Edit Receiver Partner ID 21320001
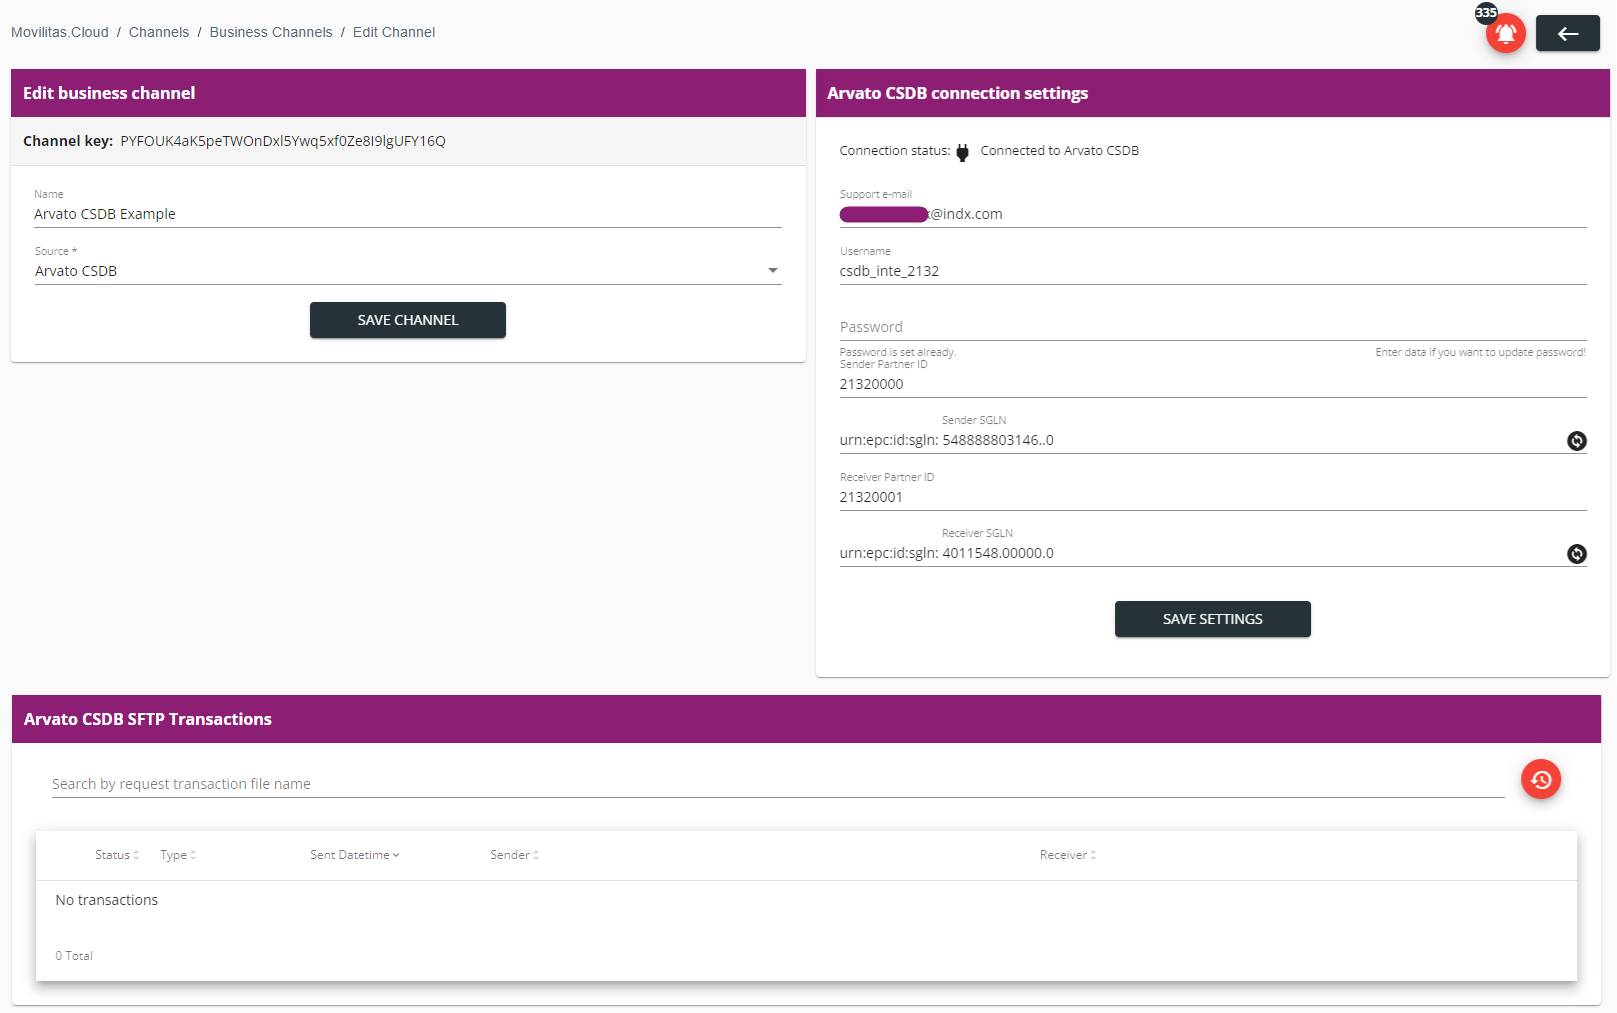 tap(1213, 497)
